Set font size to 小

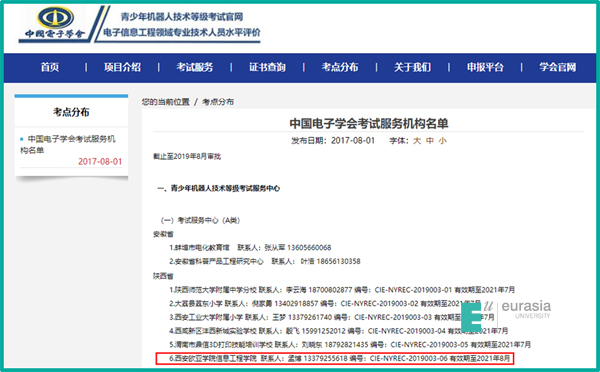(442, 141)
